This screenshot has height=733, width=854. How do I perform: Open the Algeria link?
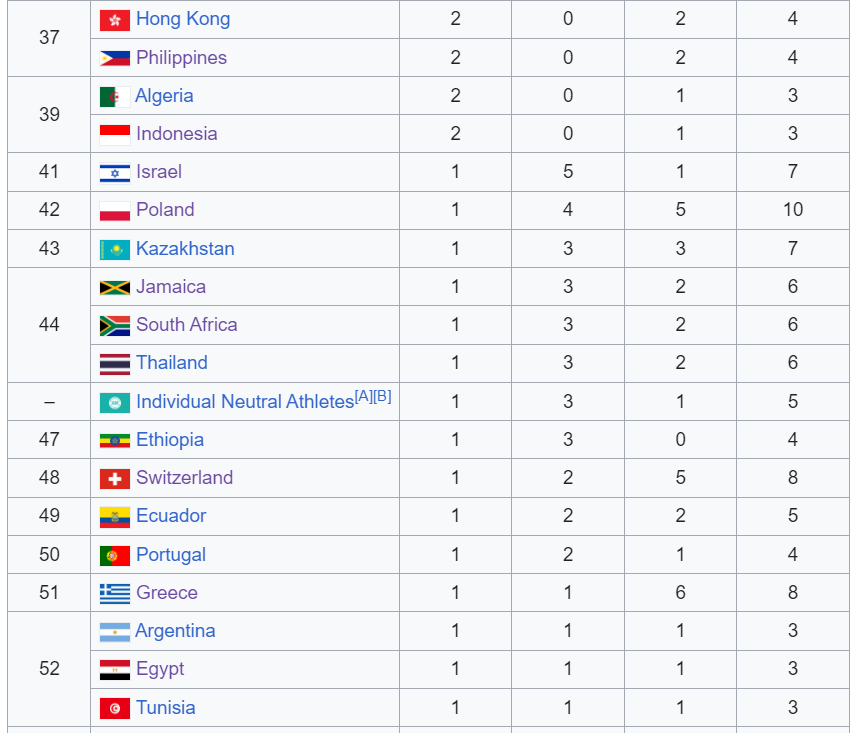(164, 96)
